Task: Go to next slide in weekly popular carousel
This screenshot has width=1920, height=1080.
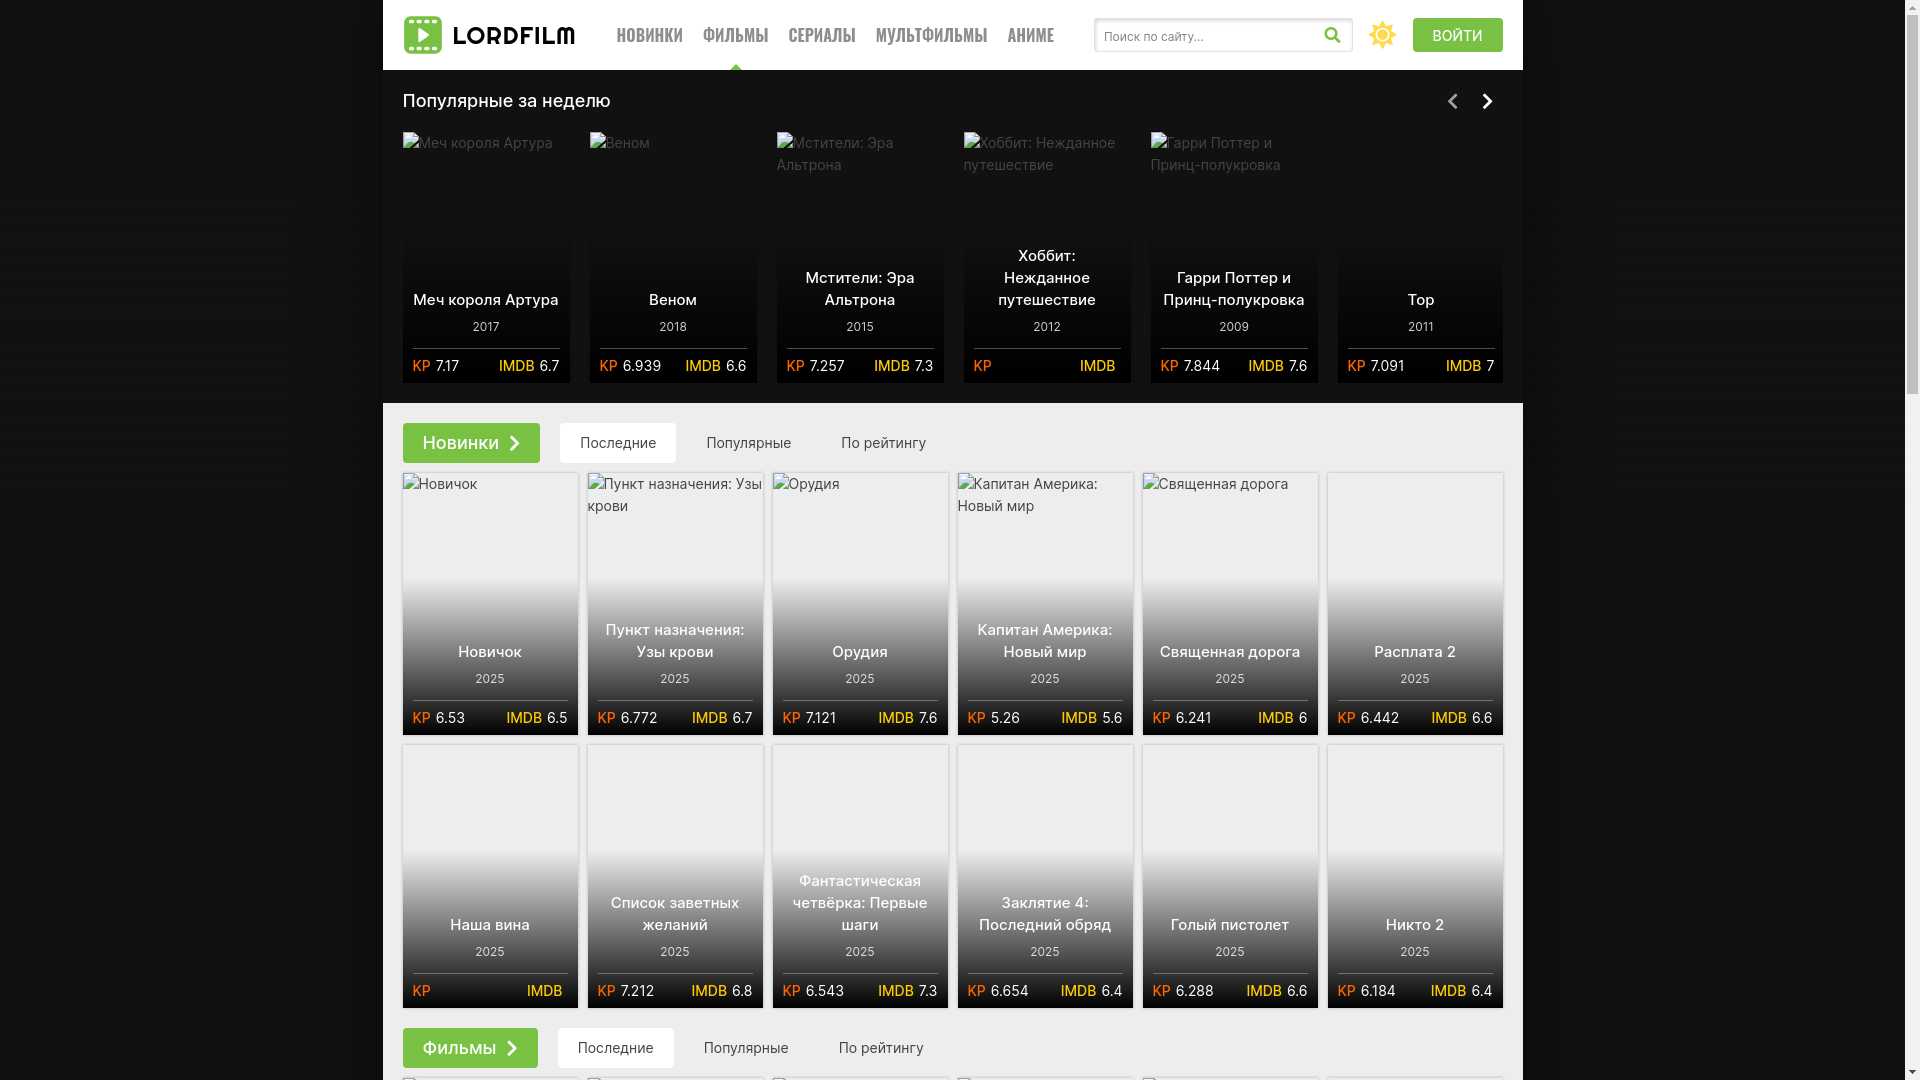Action: pos(1487,101)
